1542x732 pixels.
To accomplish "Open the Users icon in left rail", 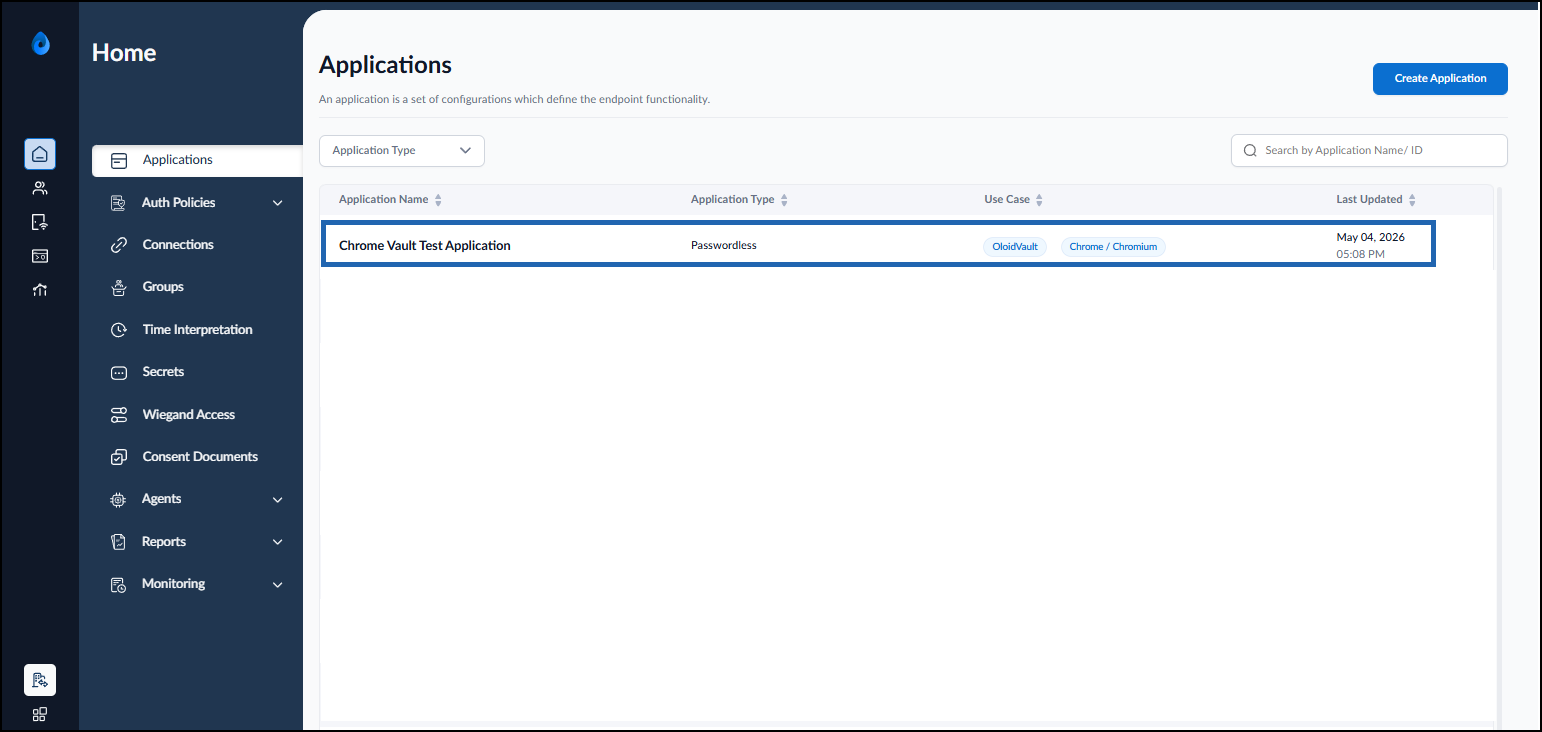I will point(40,188).
